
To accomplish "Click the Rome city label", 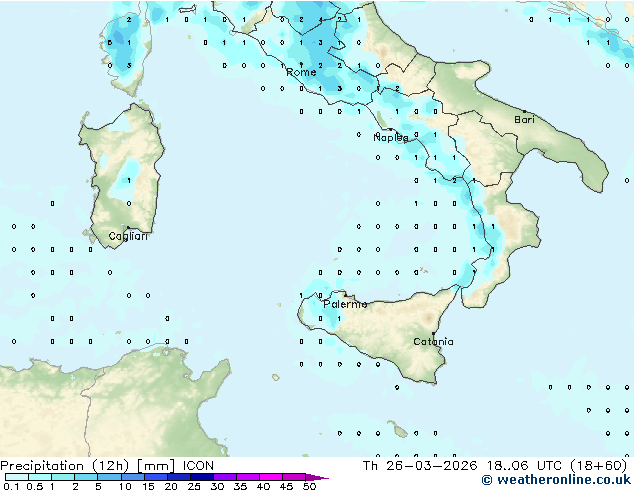I will coord(301,72).
